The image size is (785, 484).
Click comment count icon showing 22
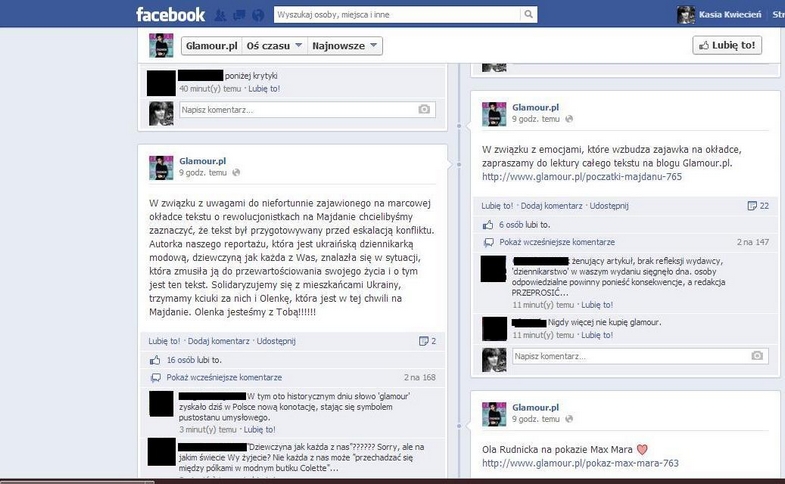point(752,206)
